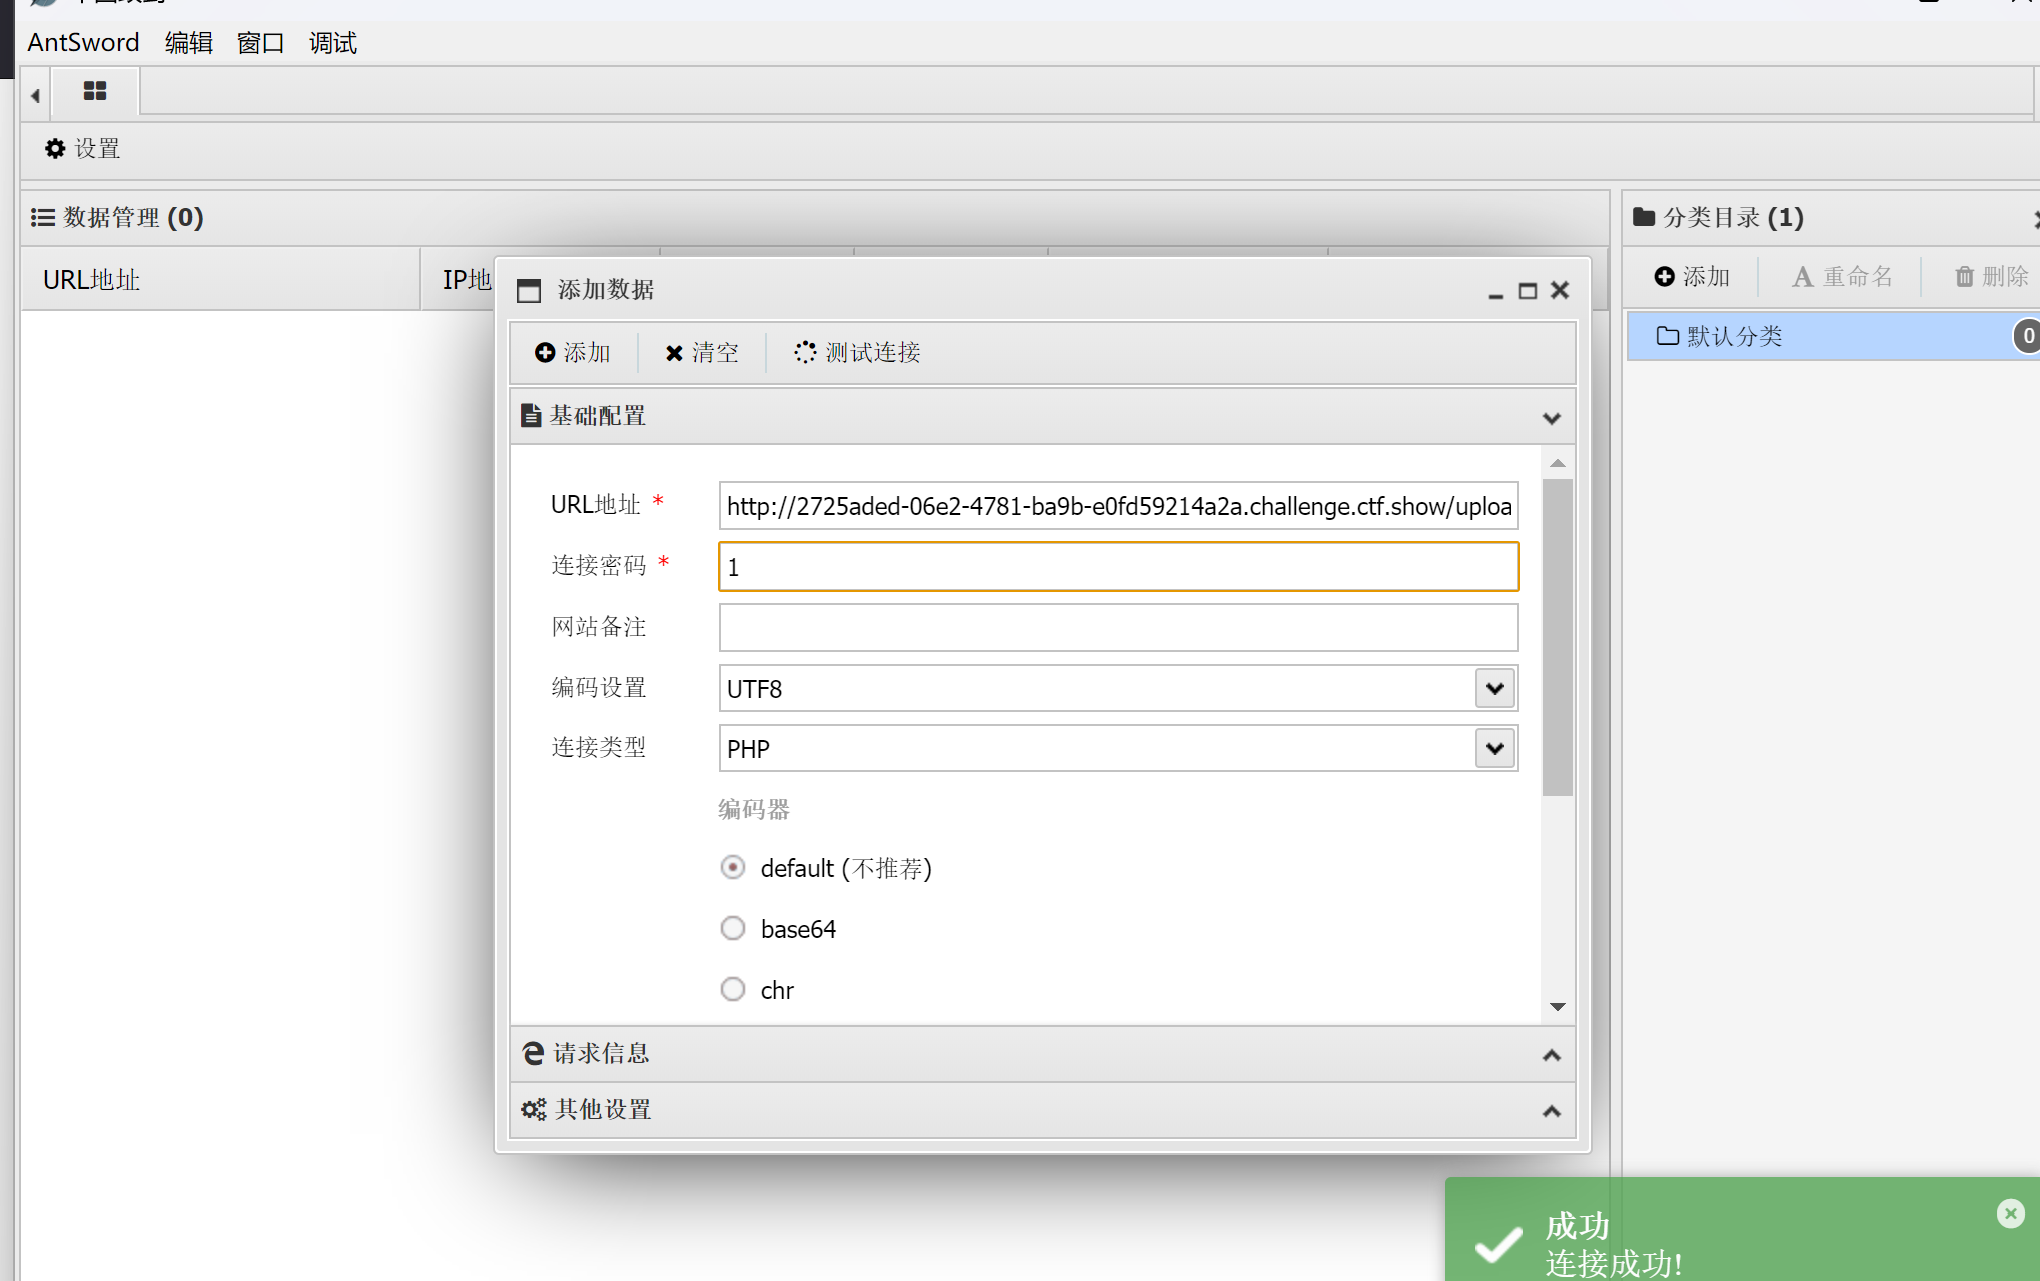Open 设置 with the gear icon
This screenshot has width=2040, height=1281.
point(82,149)
